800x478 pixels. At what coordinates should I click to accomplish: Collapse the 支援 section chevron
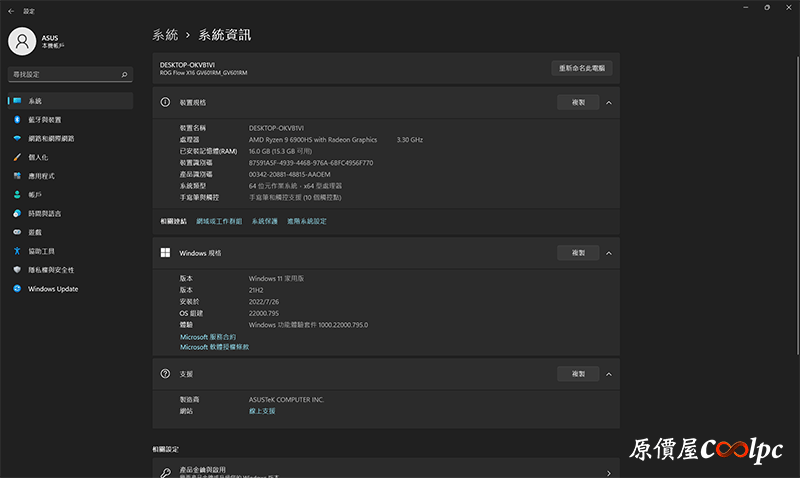609,374
